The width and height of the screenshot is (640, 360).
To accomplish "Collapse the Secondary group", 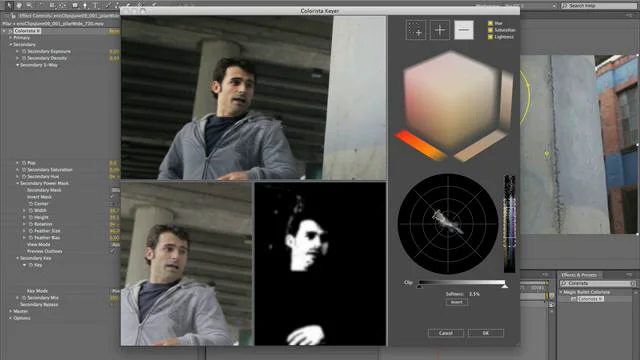I will click(x=11, y=44).
